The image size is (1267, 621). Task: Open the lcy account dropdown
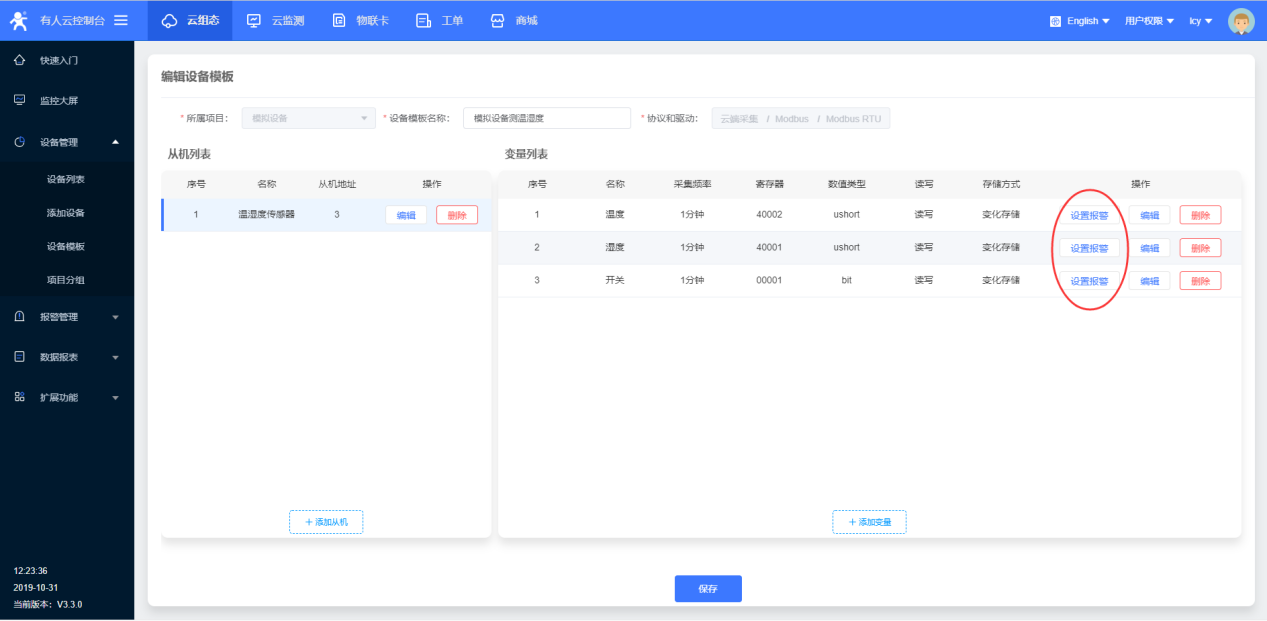click(x=1201, y=21)
